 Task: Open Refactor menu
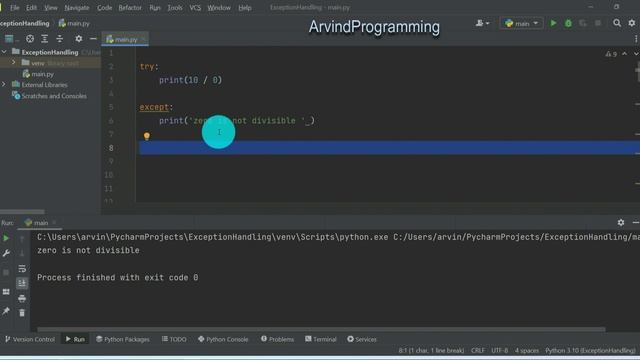(130, 7)
